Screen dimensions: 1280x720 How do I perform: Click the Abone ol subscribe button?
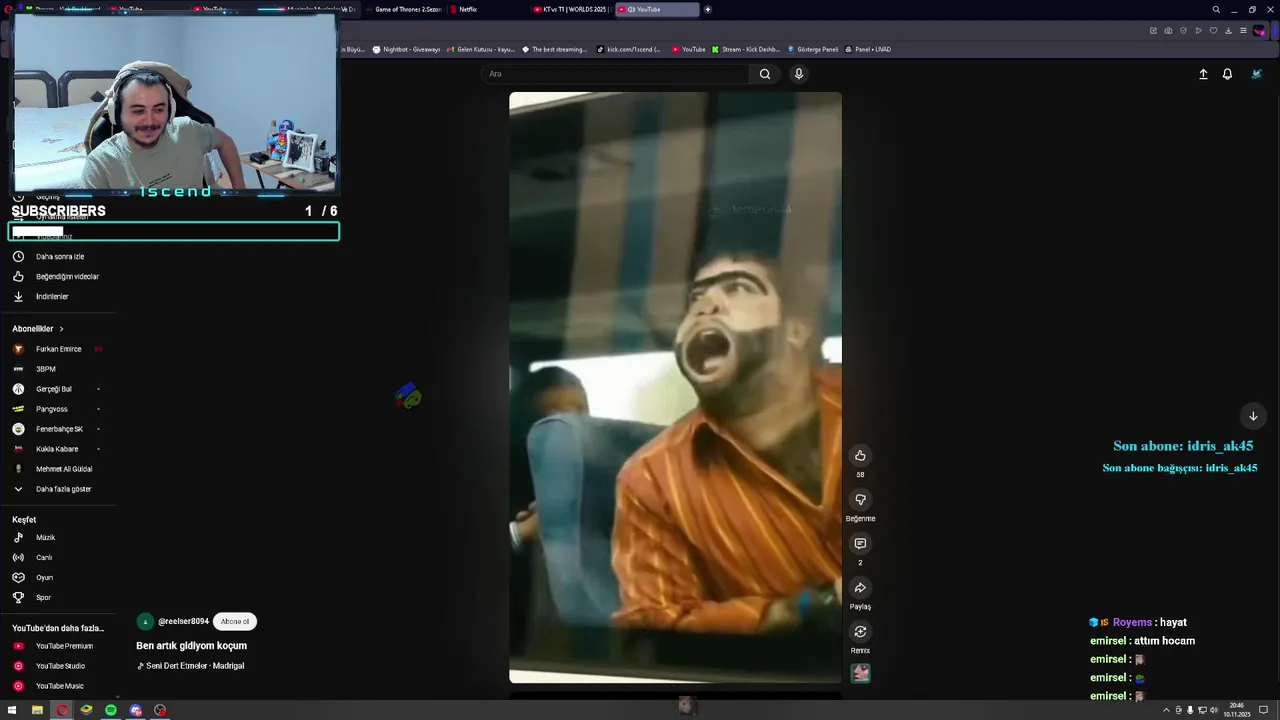[x=235, y=622]
